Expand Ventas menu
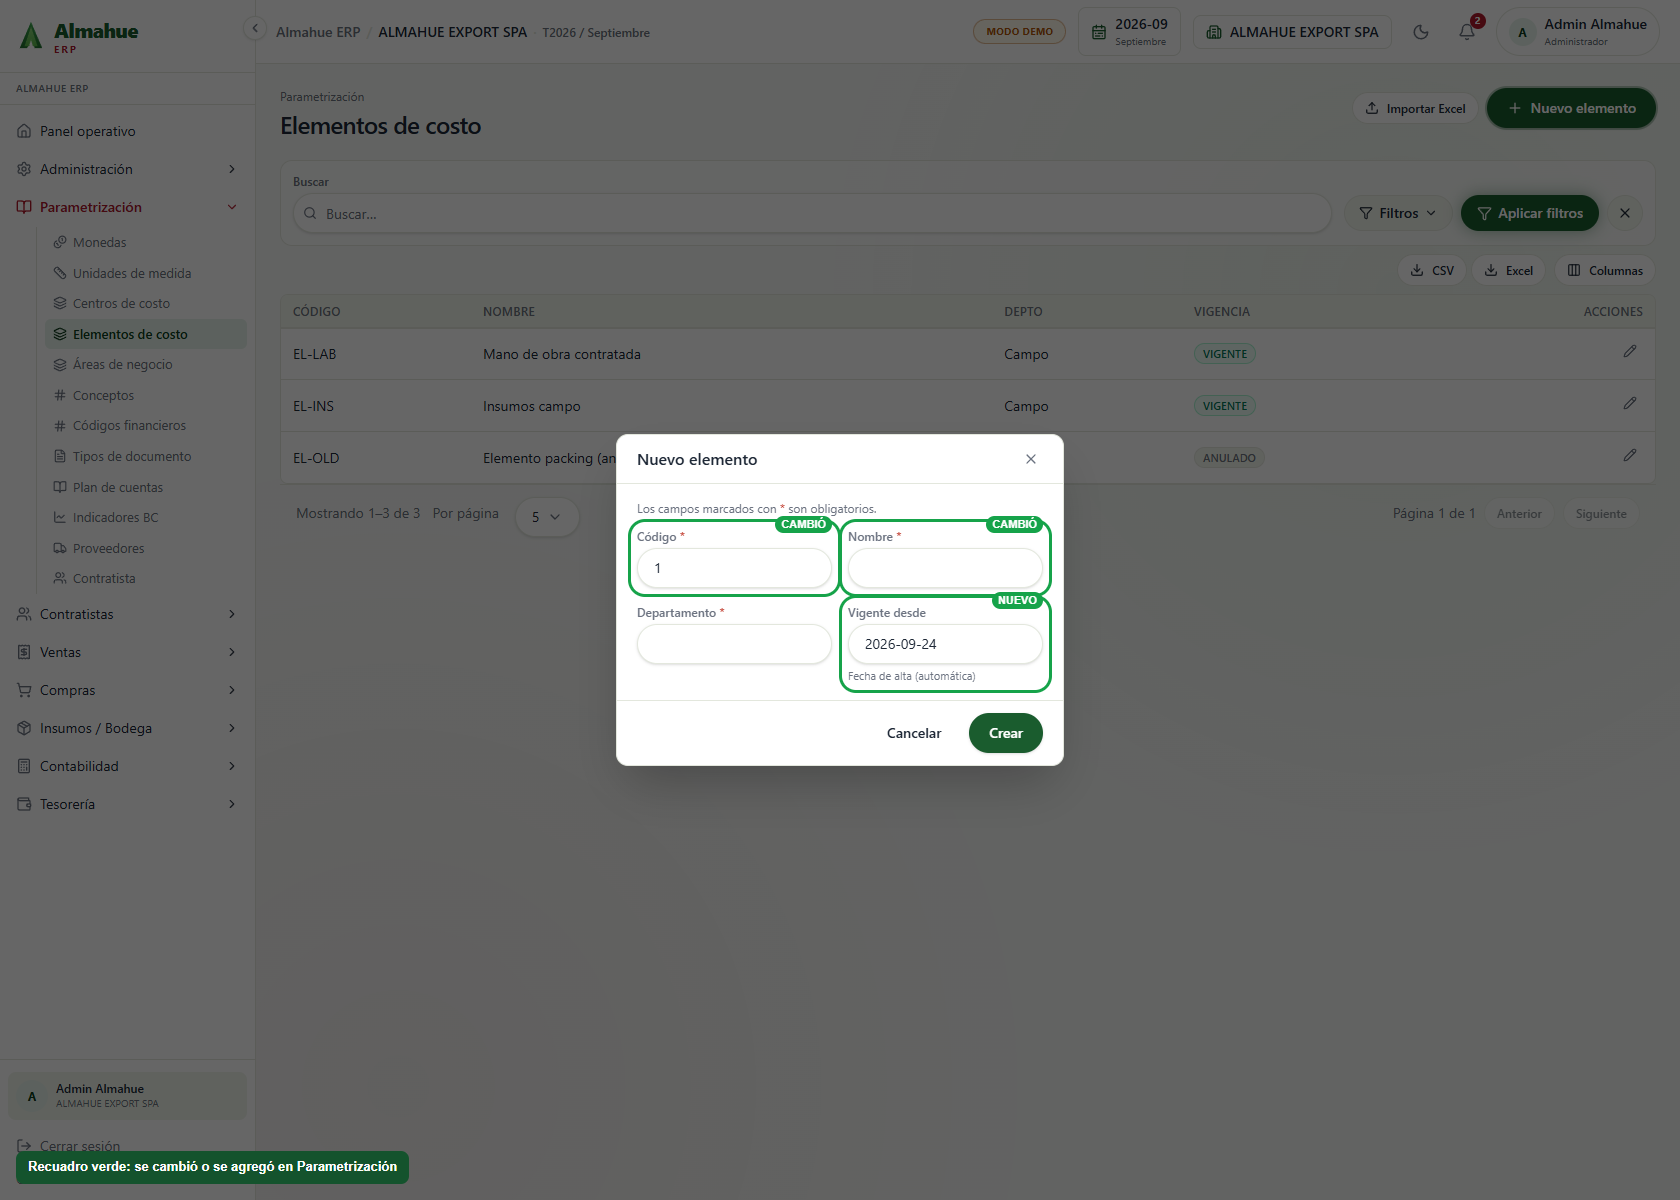The width and height of the screenshot is (1680, 1200). (127, 652)
